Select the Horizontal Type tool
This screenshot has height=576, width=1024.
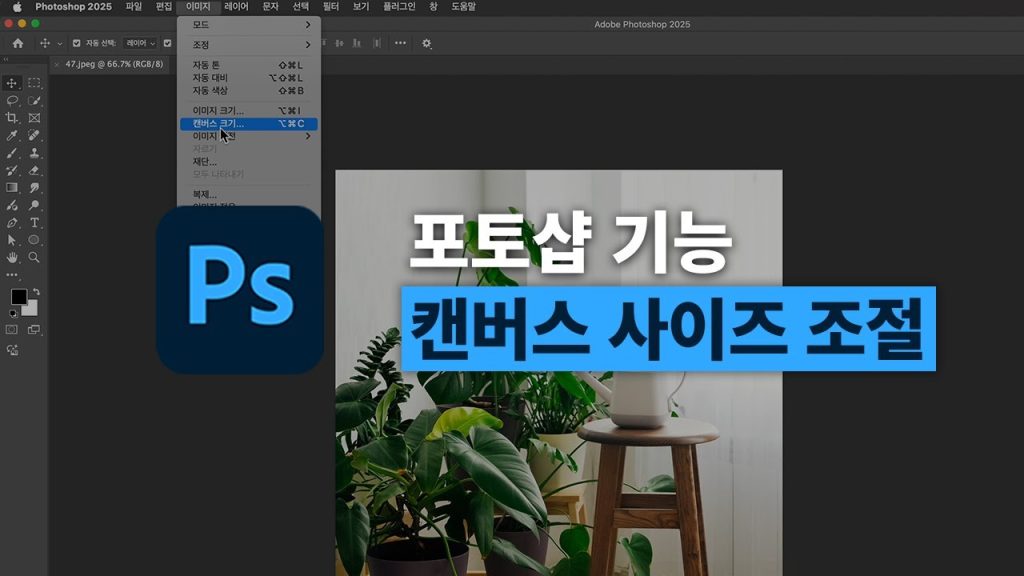tap(34, 222)
